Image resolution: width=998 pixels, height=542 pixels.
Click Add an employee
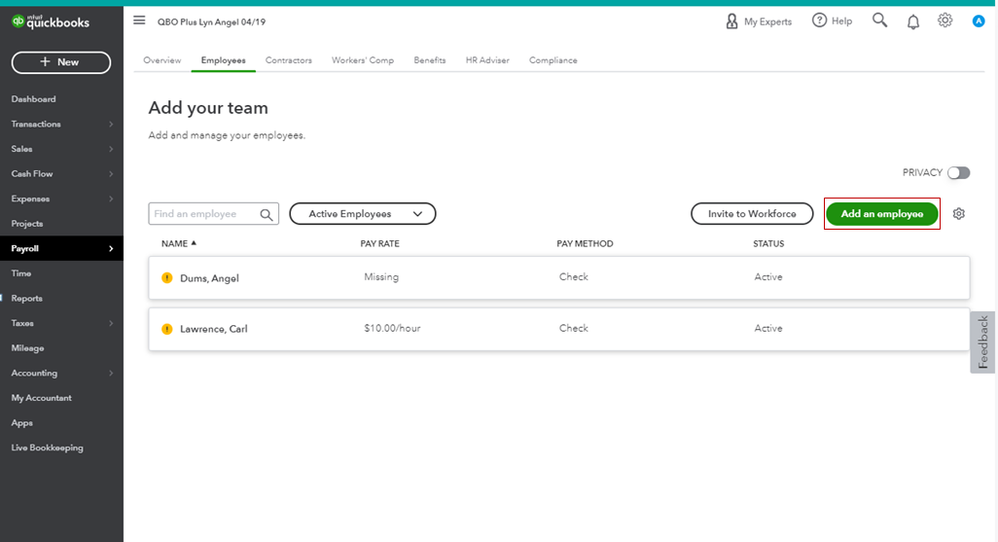[882, 214]
